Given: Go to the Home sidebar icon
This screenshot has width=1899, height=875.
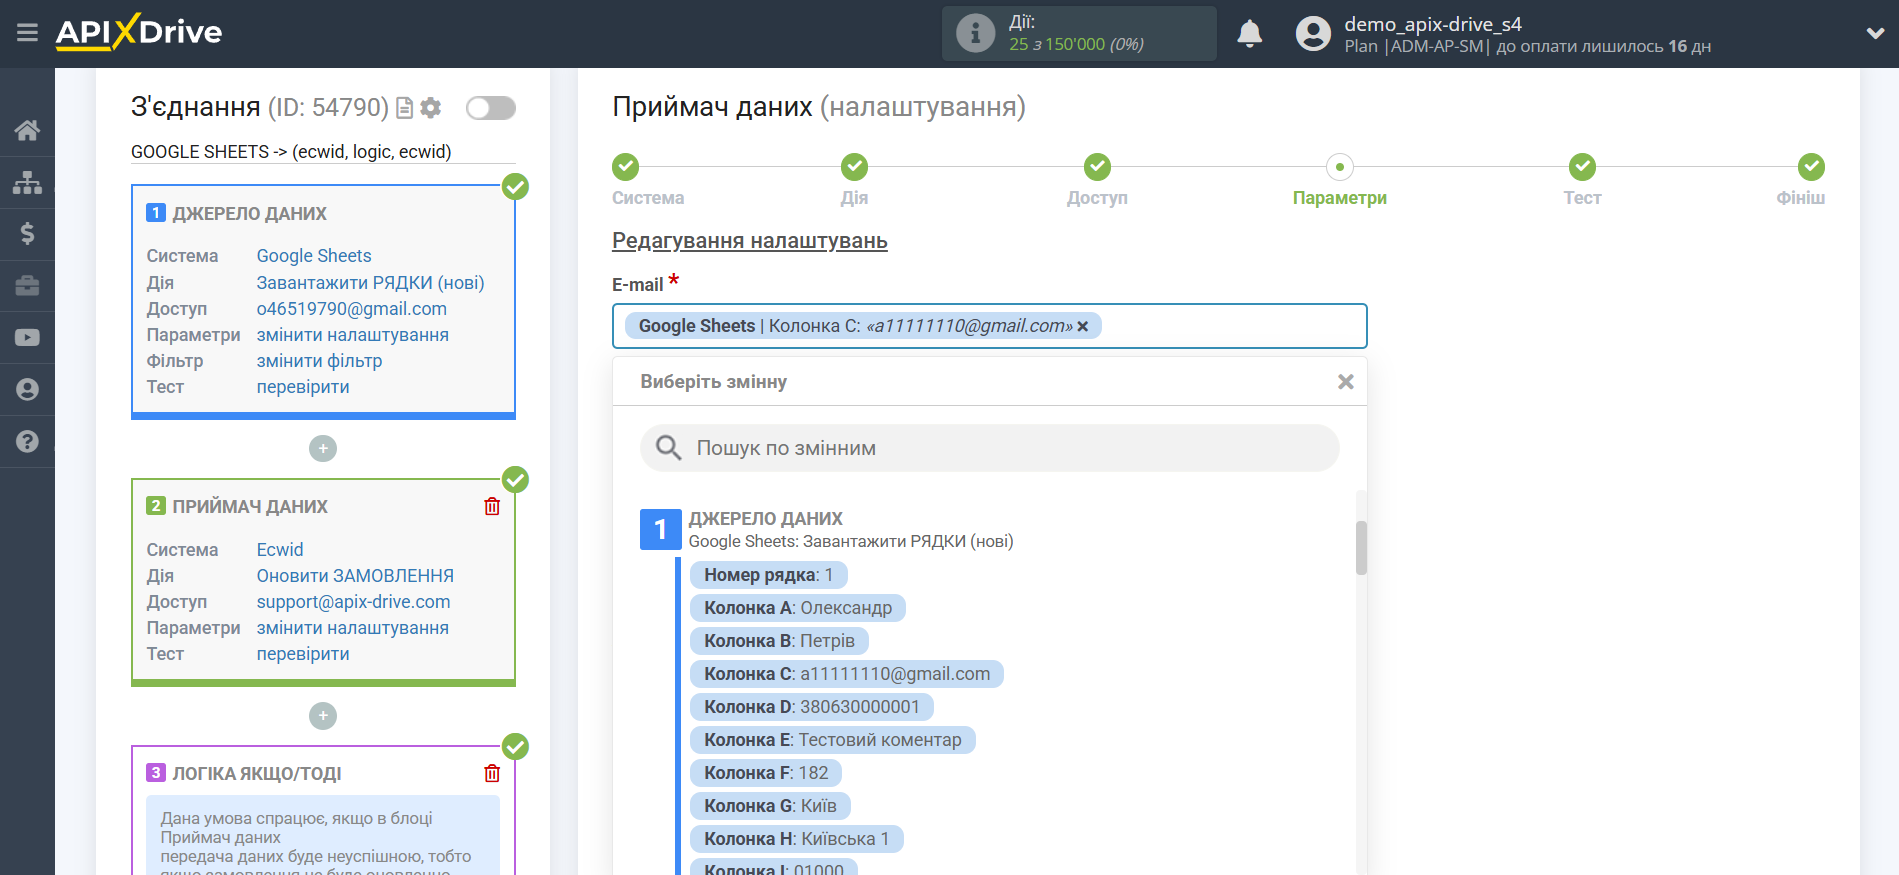Looking at the screenshot, I should coord(27,130).
